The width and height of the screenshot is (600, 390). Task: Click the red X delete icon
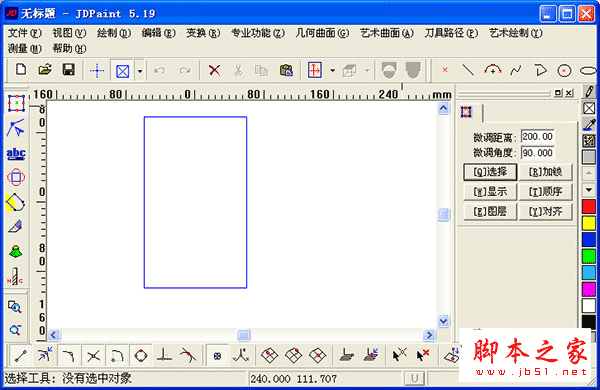click(x=214, y=70)
